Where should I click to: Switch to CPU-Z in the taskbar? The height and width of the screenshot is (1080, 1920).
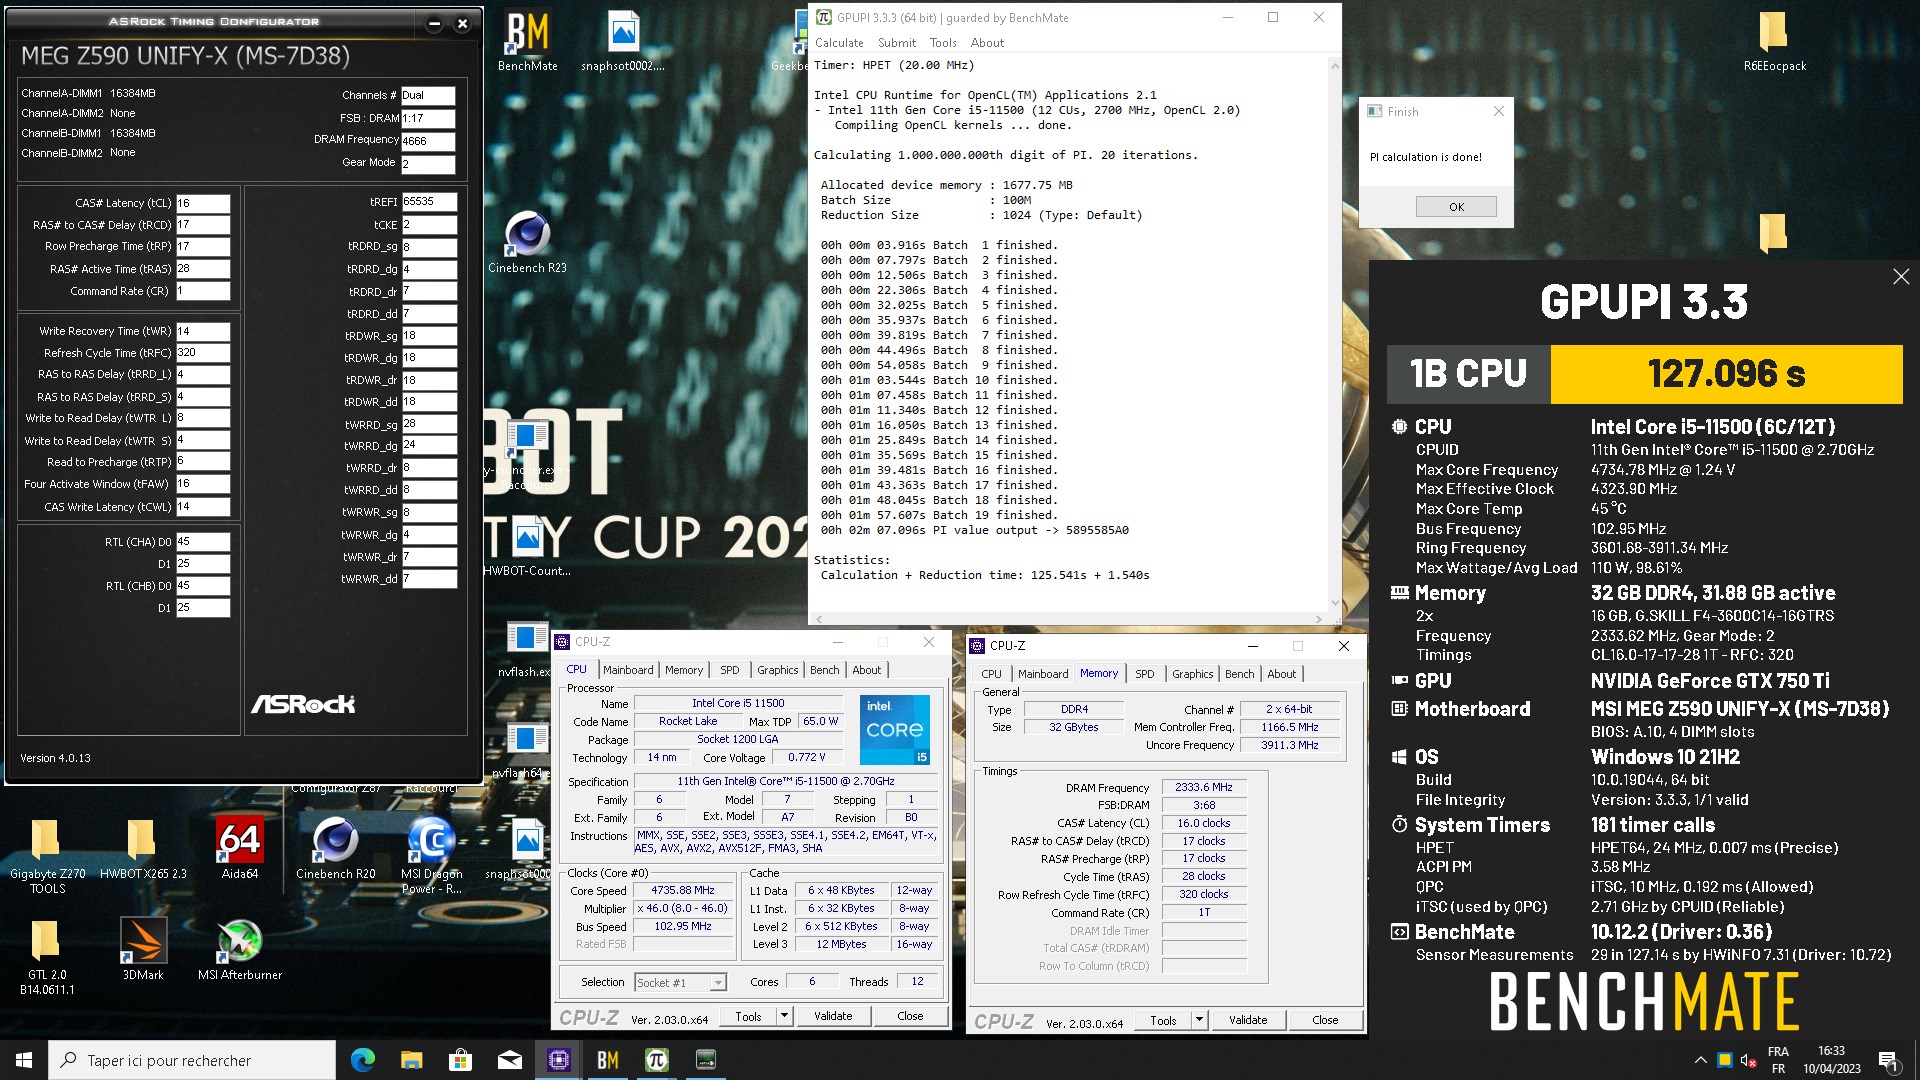558,1060
